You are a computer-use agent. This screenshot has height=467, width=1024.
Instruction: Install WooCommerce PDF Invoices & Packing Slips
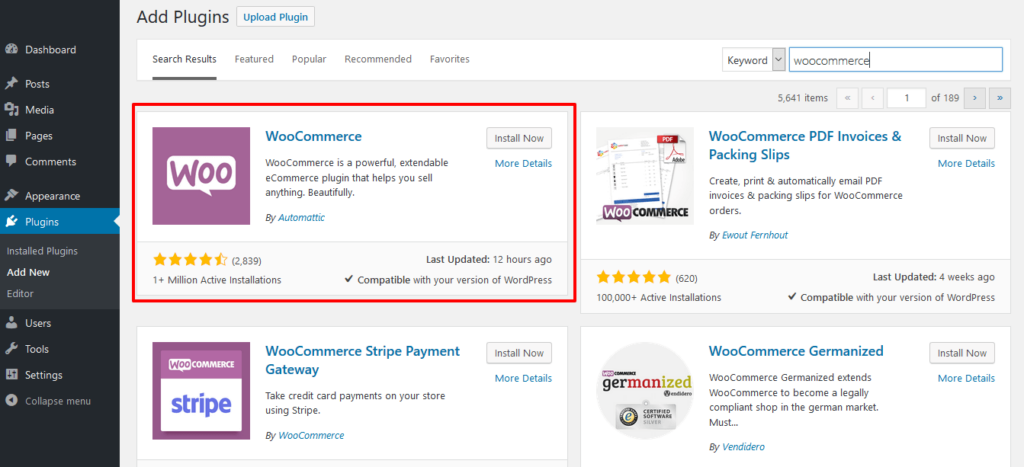pos(963,138)
